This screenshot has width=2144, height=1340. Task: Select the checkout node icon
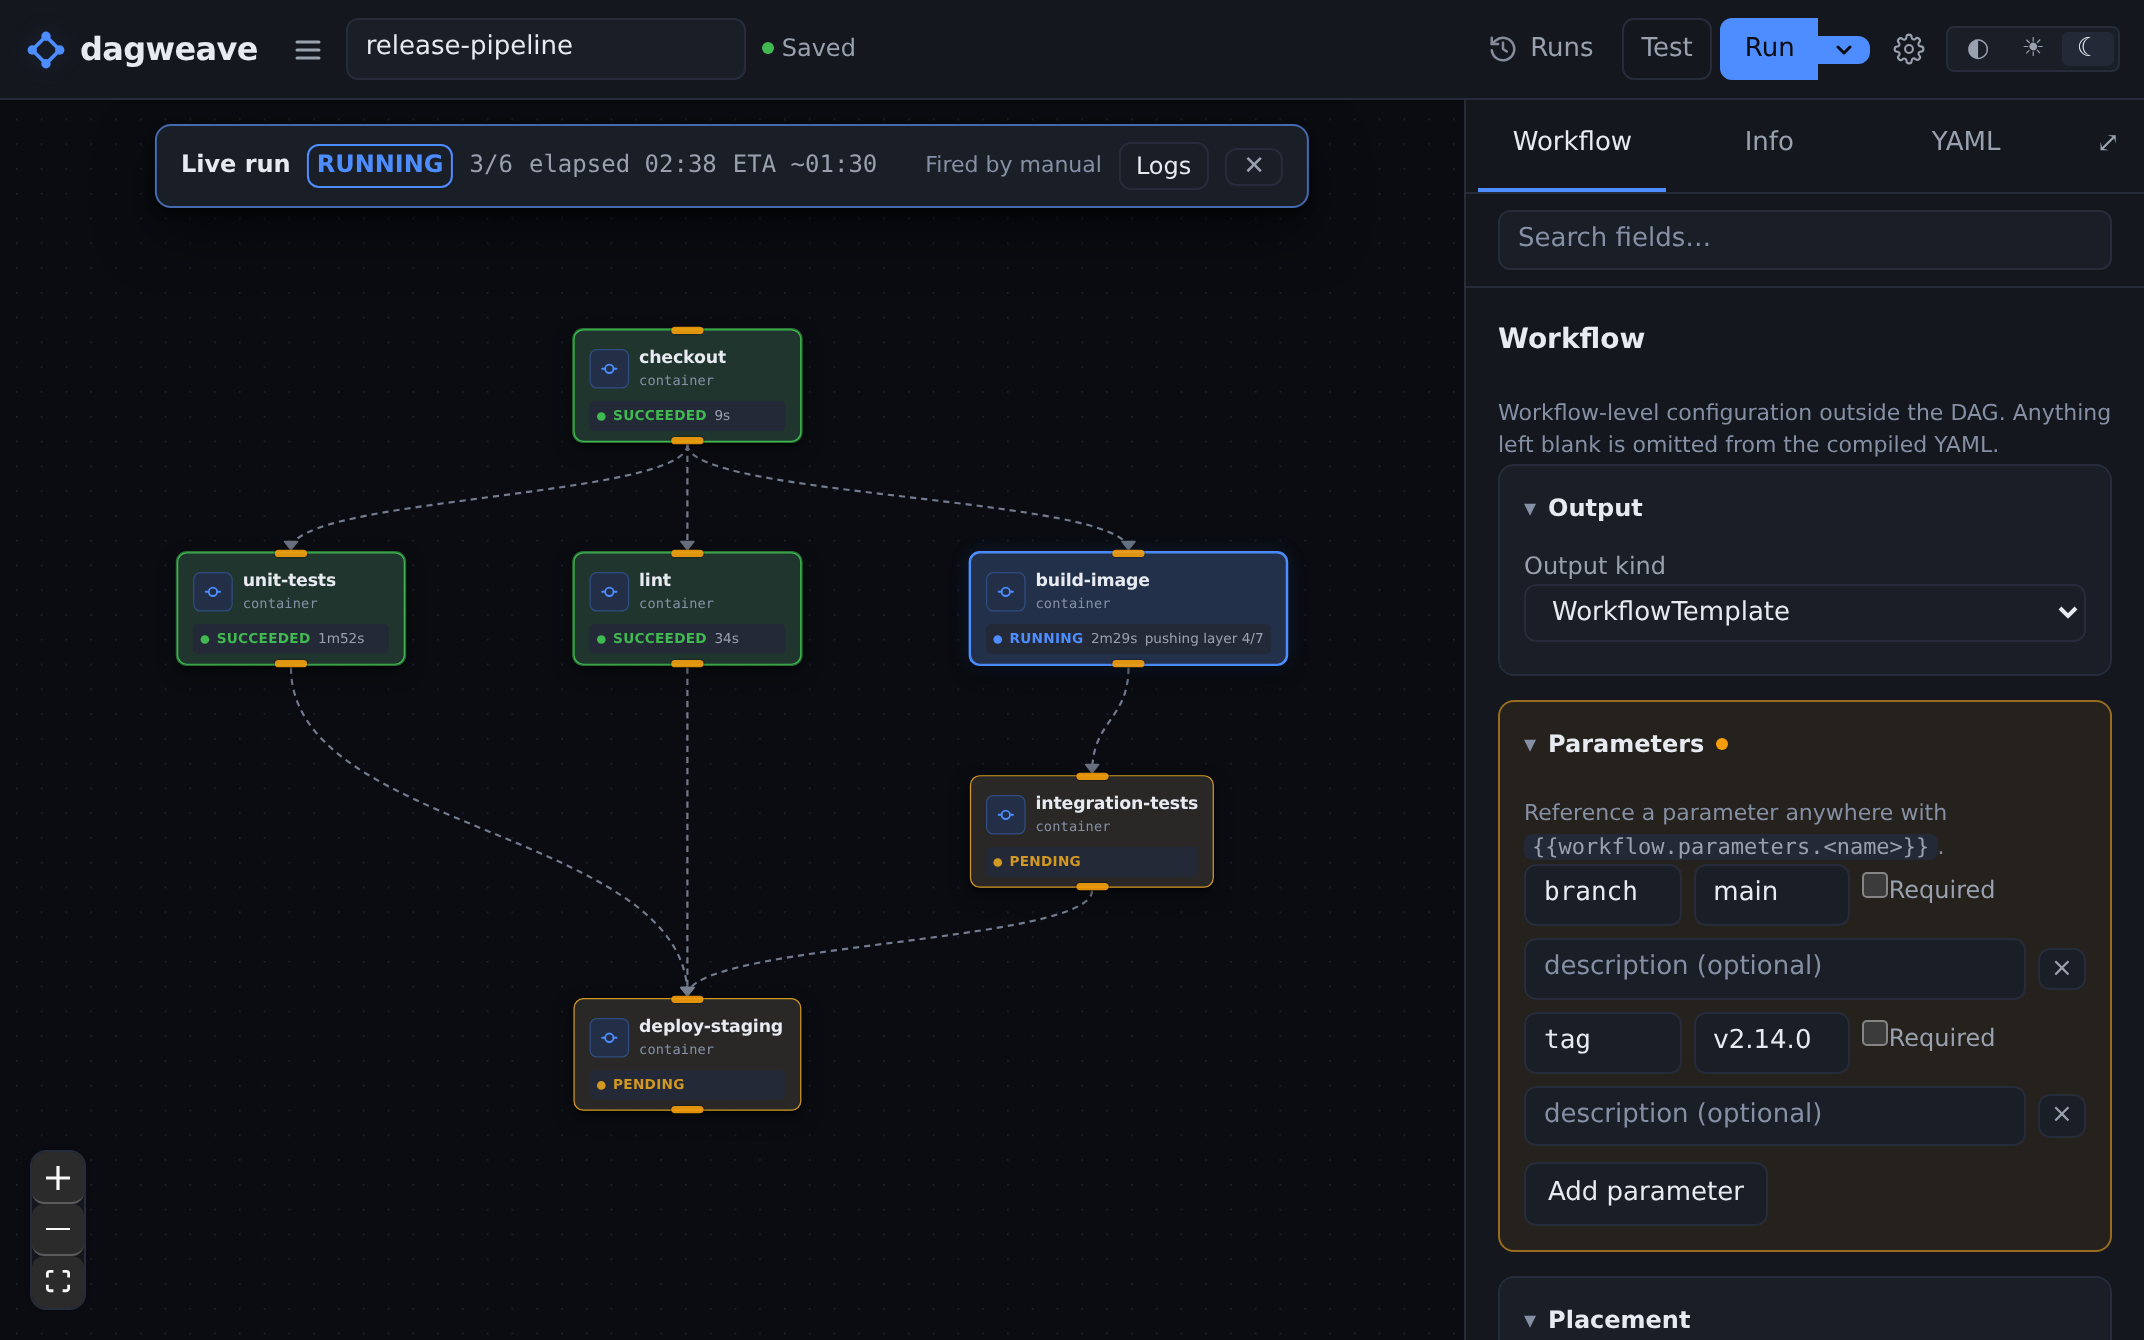click(x=609, y=369)
